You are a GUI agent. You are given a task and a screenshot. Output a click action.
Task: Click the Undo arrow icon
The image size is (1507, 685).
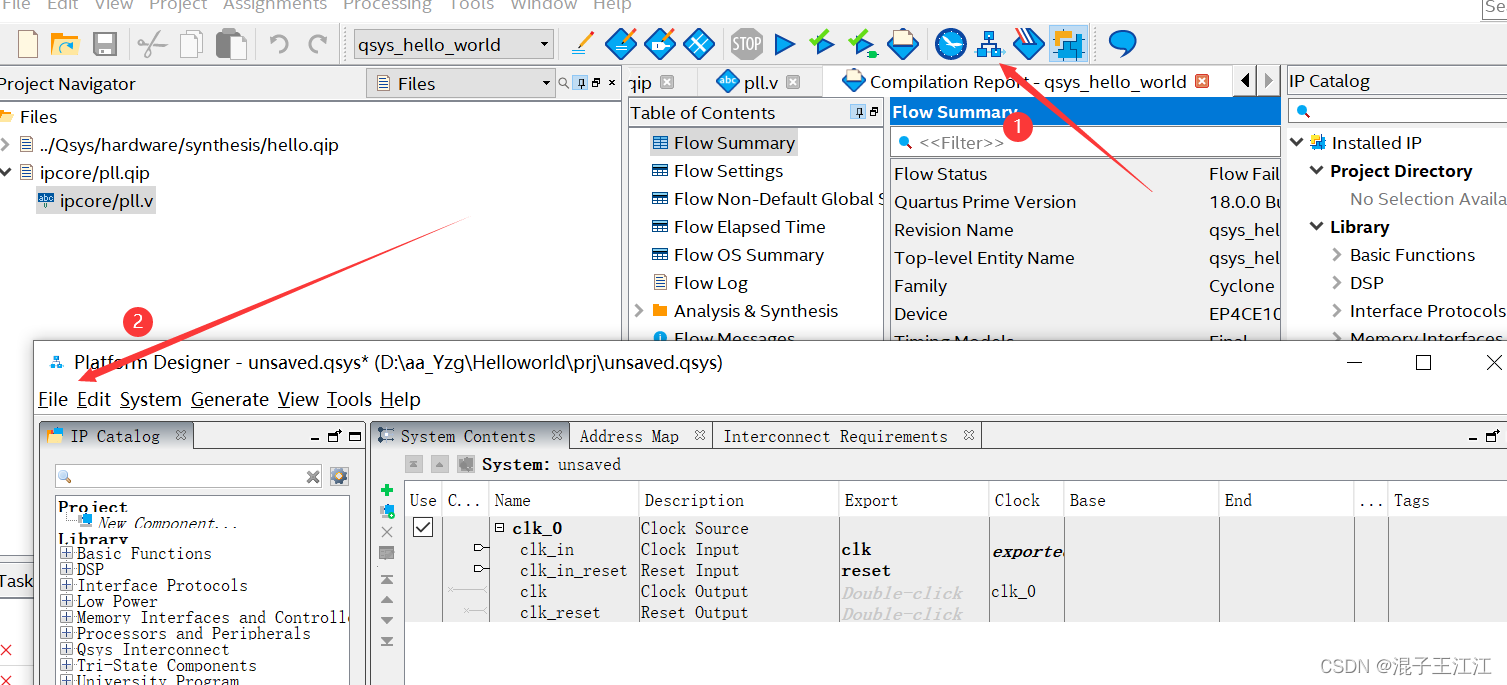[x=279, y=44]
